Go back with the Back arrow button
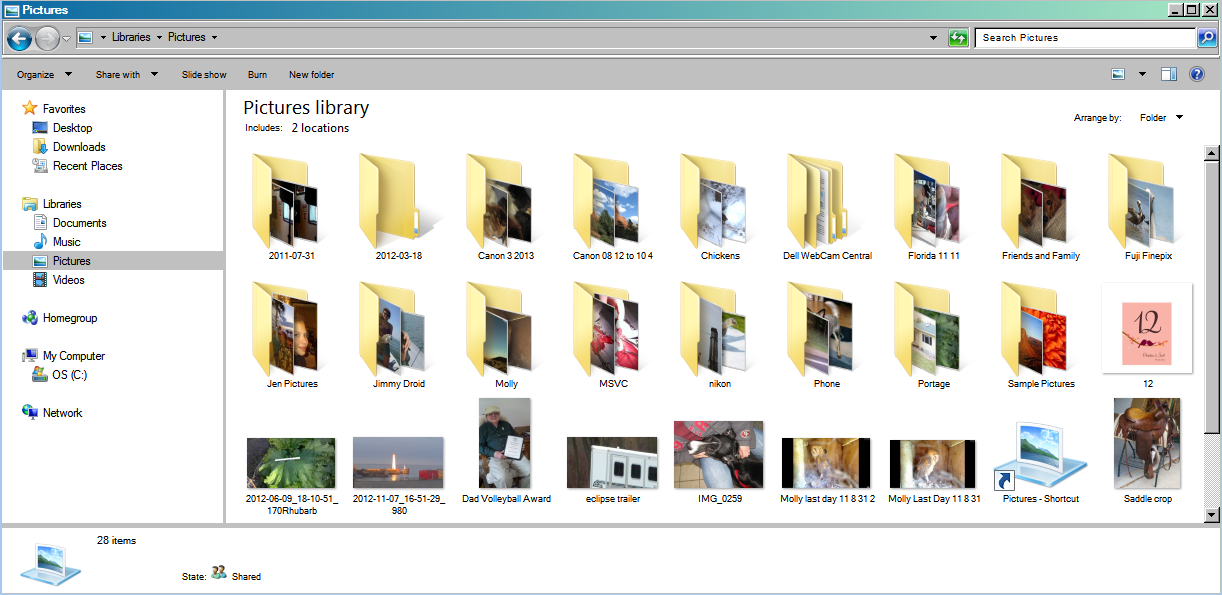Viewport: 1222px width, 595px height. (x=19, y=38)
